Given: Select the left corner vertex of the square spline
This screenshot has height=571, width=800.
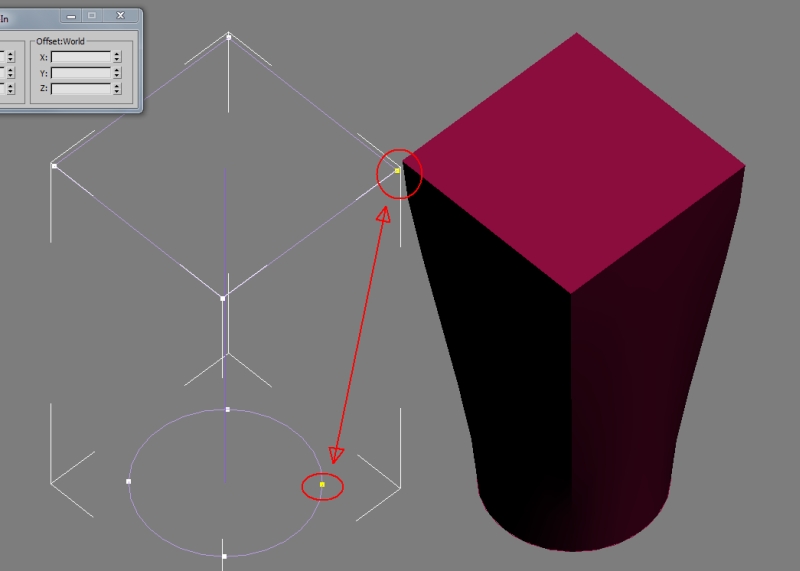Looking at the screenshot, I should pos(55,166).
